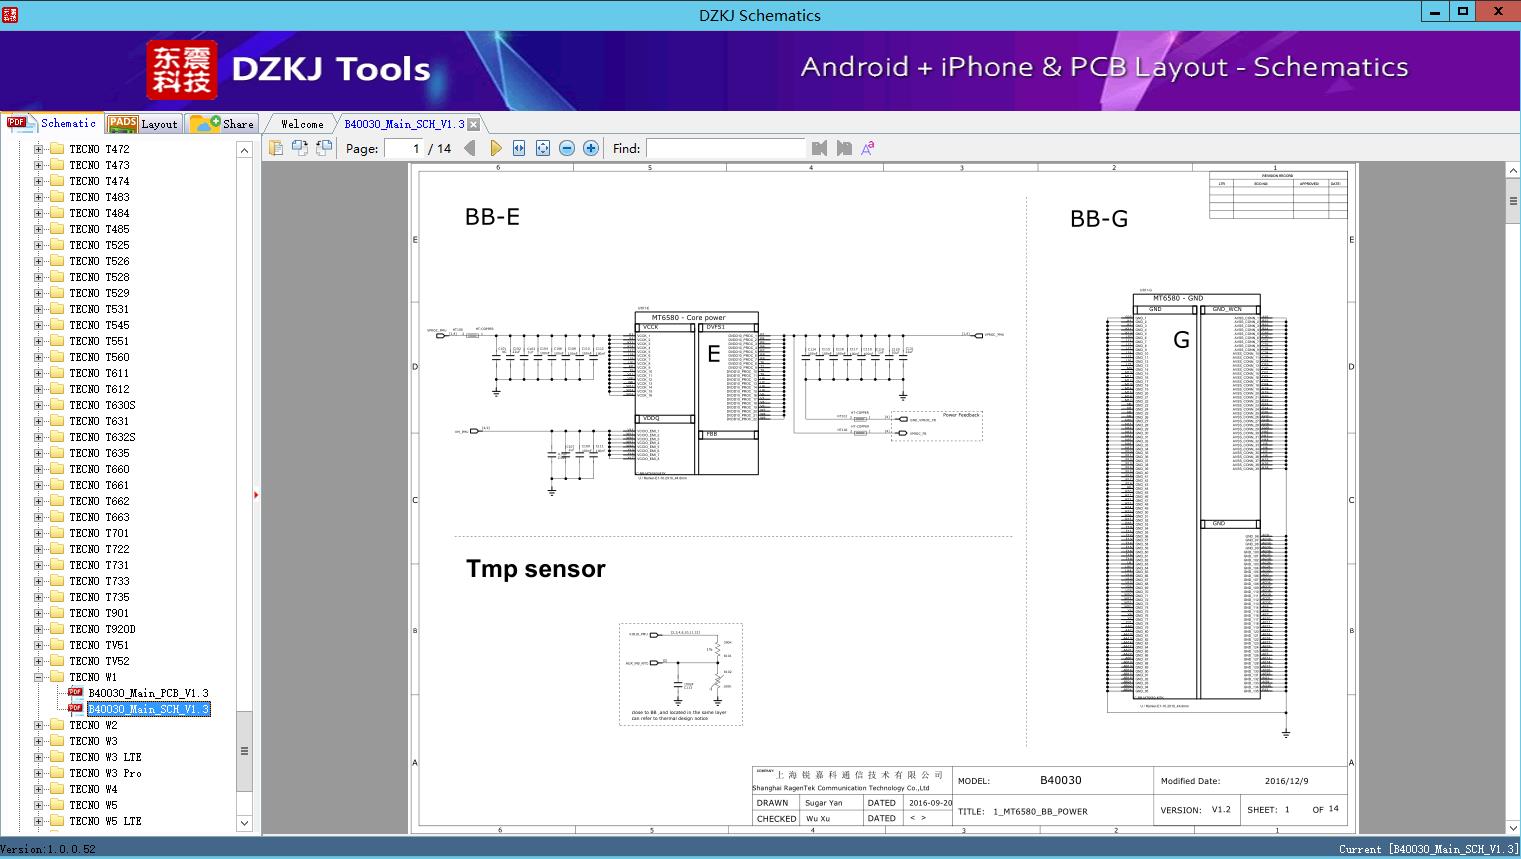Click the tree panel scroll down arrow

pyautogui.click(x=244, y=823)
